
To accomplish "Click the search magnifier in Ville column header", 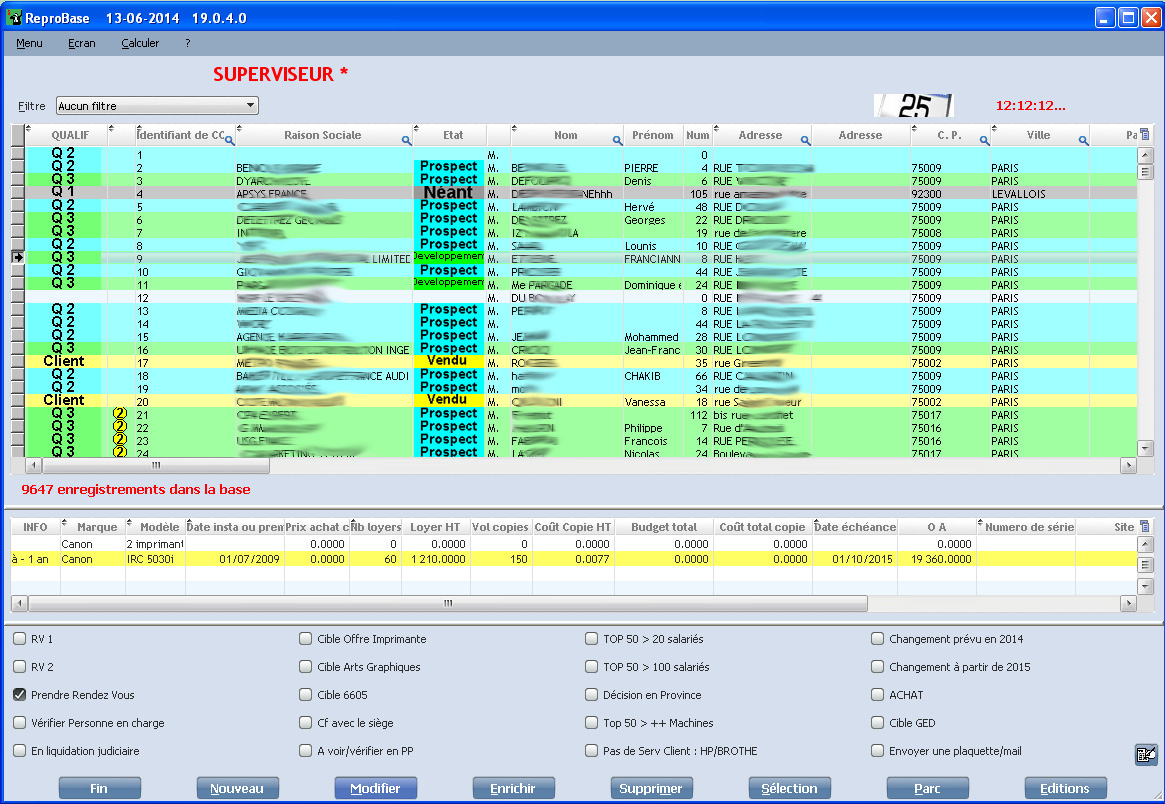I will pyautogui.click(x=1083, y=141).
